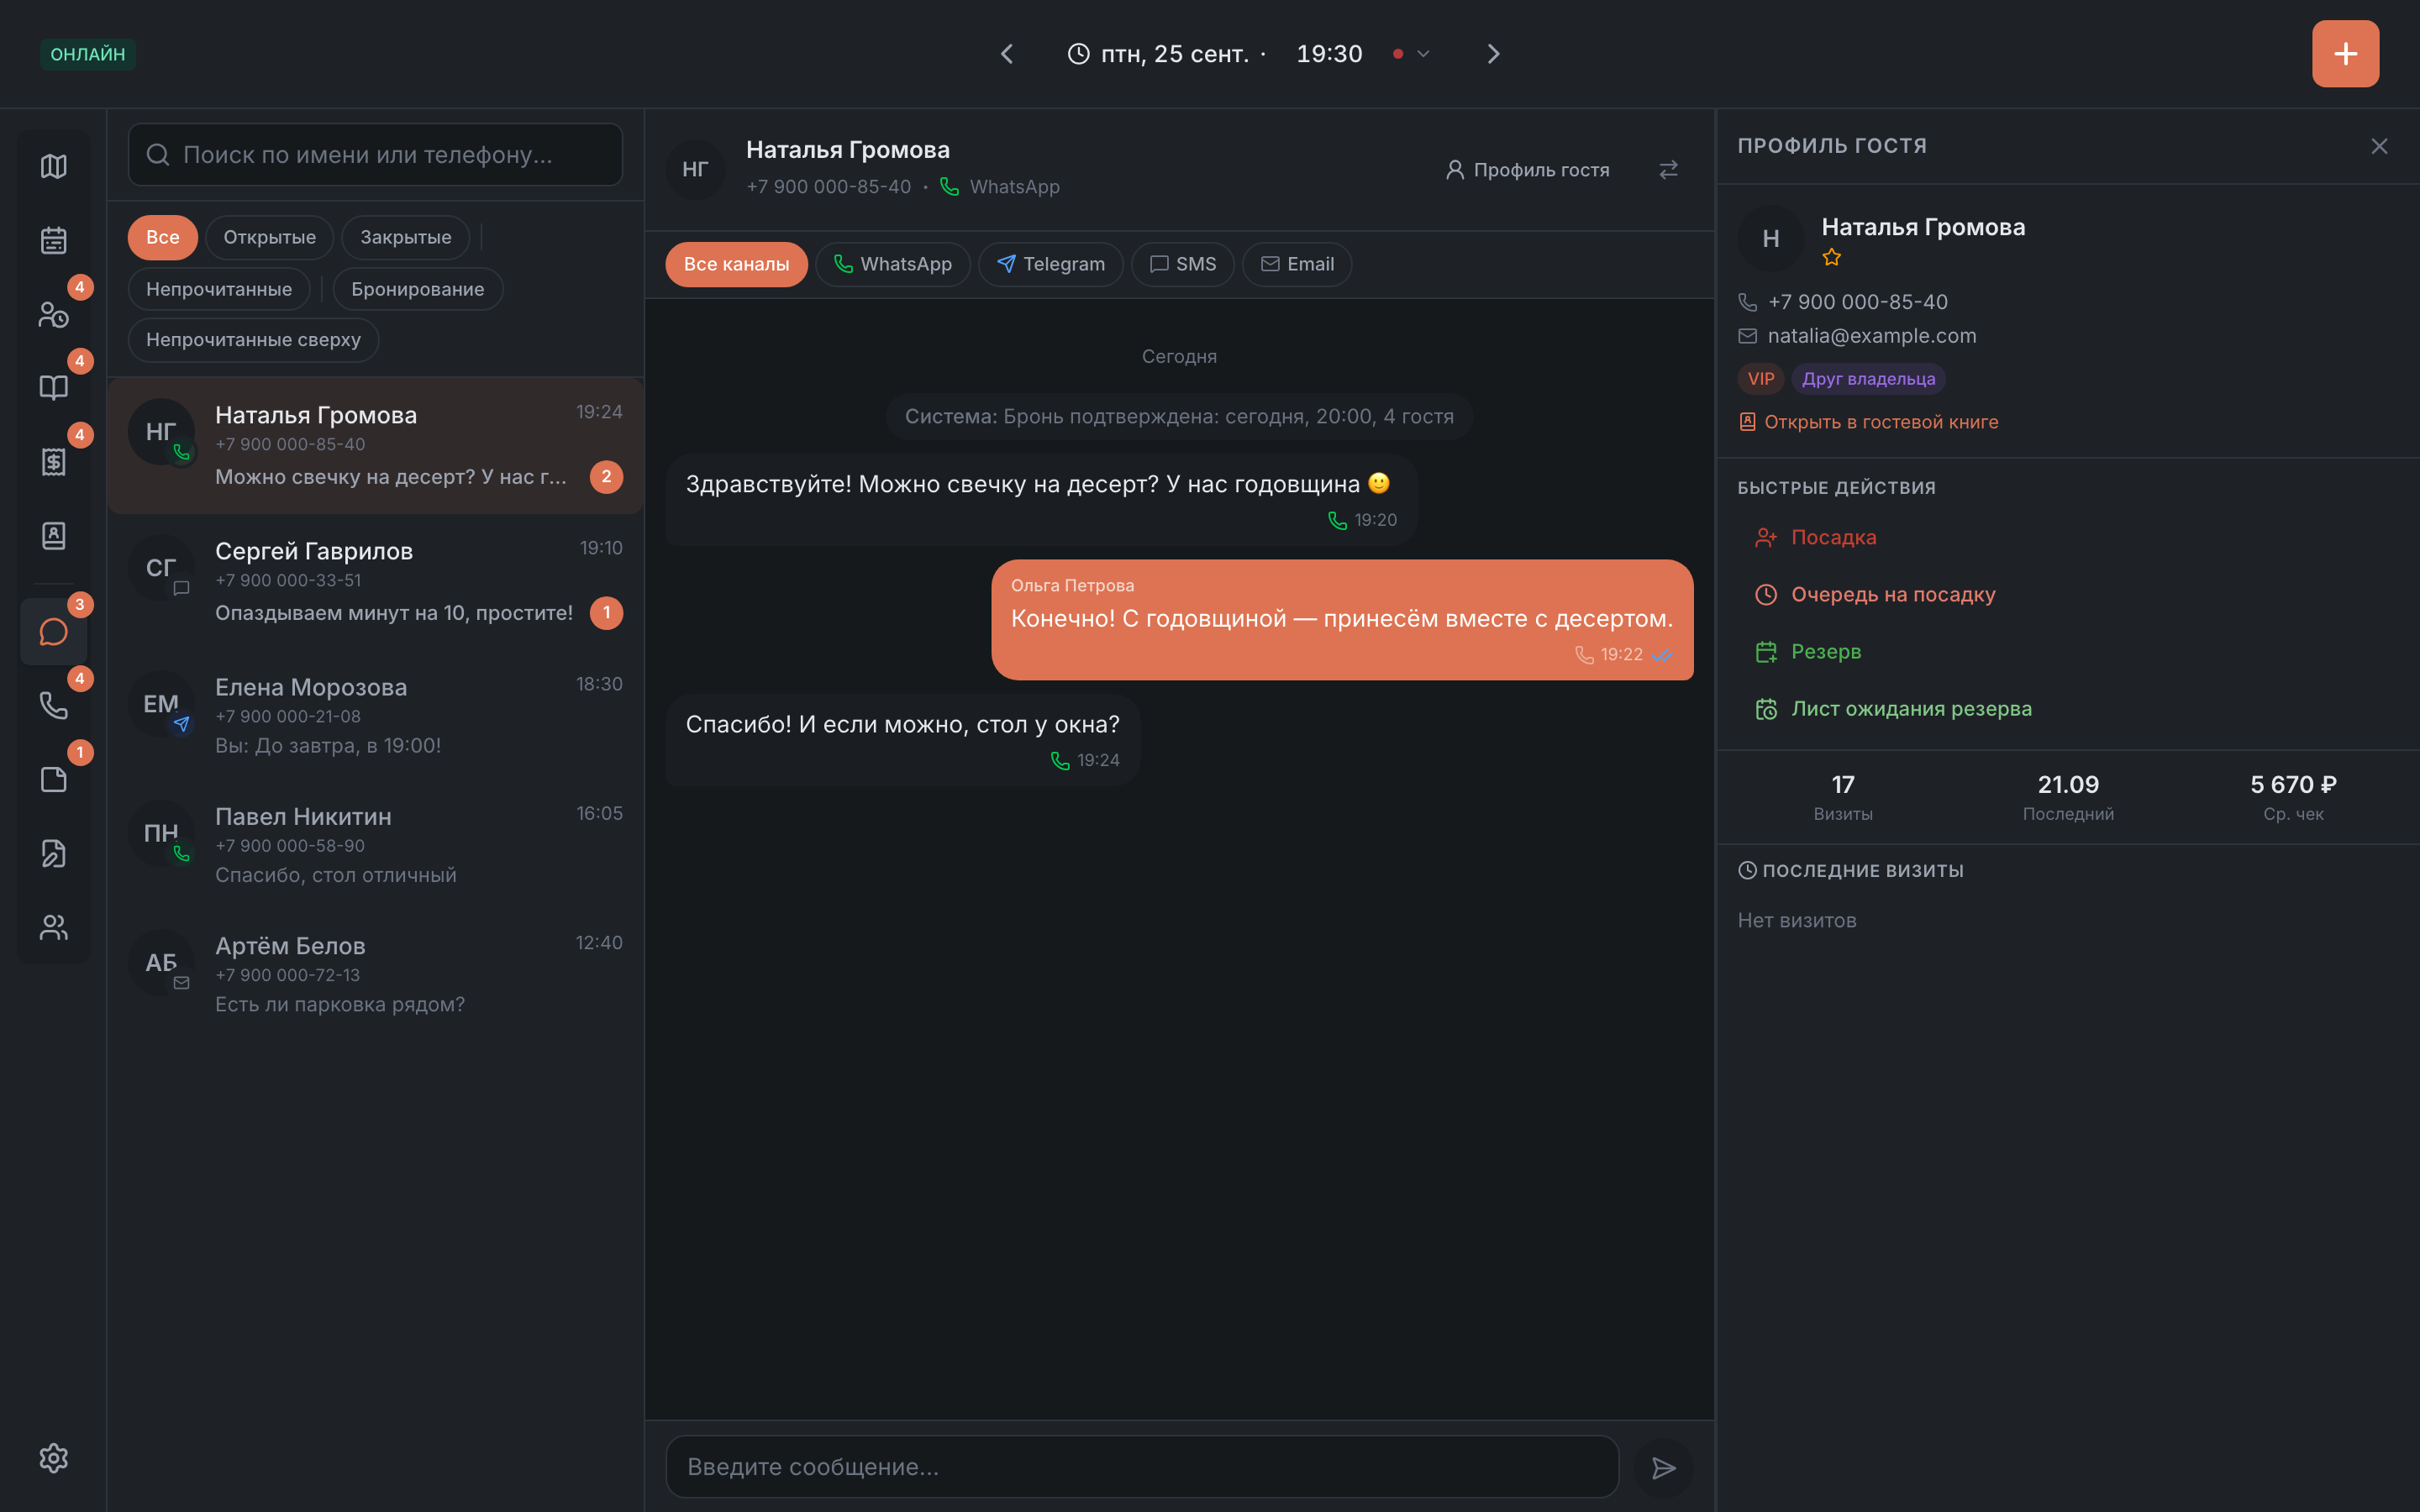Close the guest profile panel

[x=2379, y=146]
